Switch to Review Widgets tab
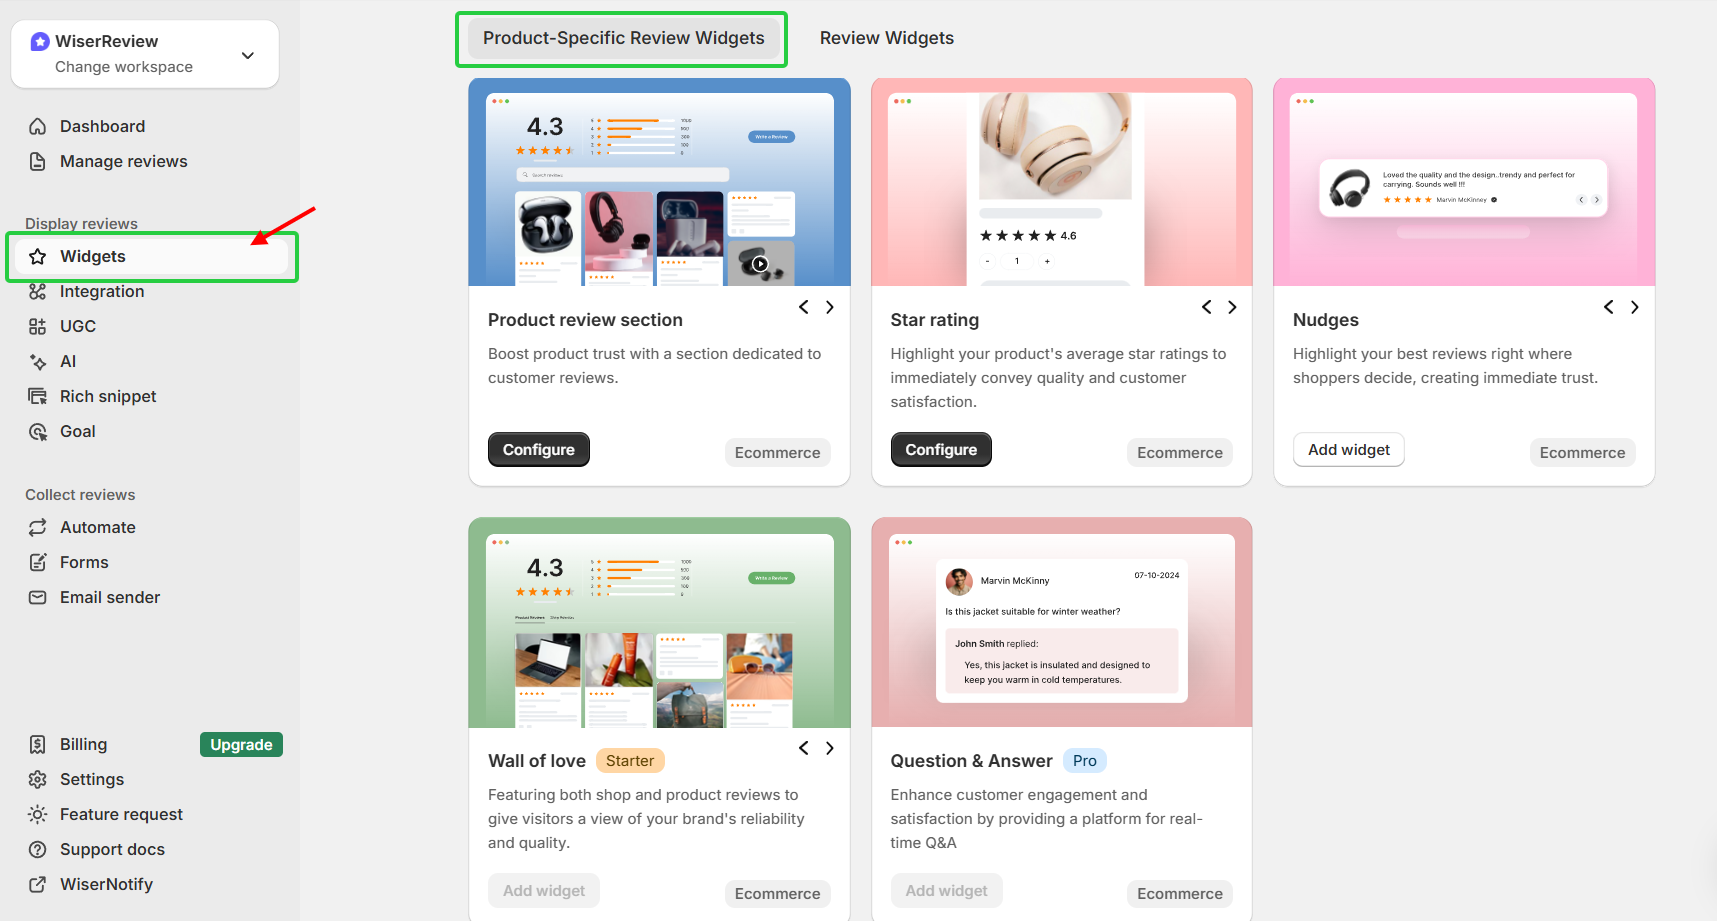The width and height of the screenshot is (1717, 921). click(886, 38)
